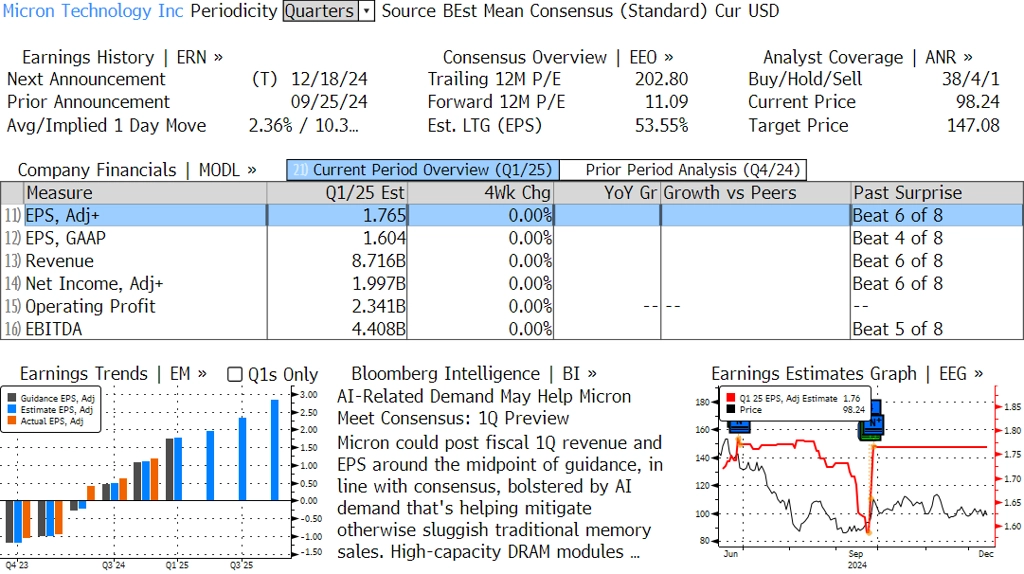Click the blue earnings marker near September
1024x574 pixels.
[x=873, y=421]
